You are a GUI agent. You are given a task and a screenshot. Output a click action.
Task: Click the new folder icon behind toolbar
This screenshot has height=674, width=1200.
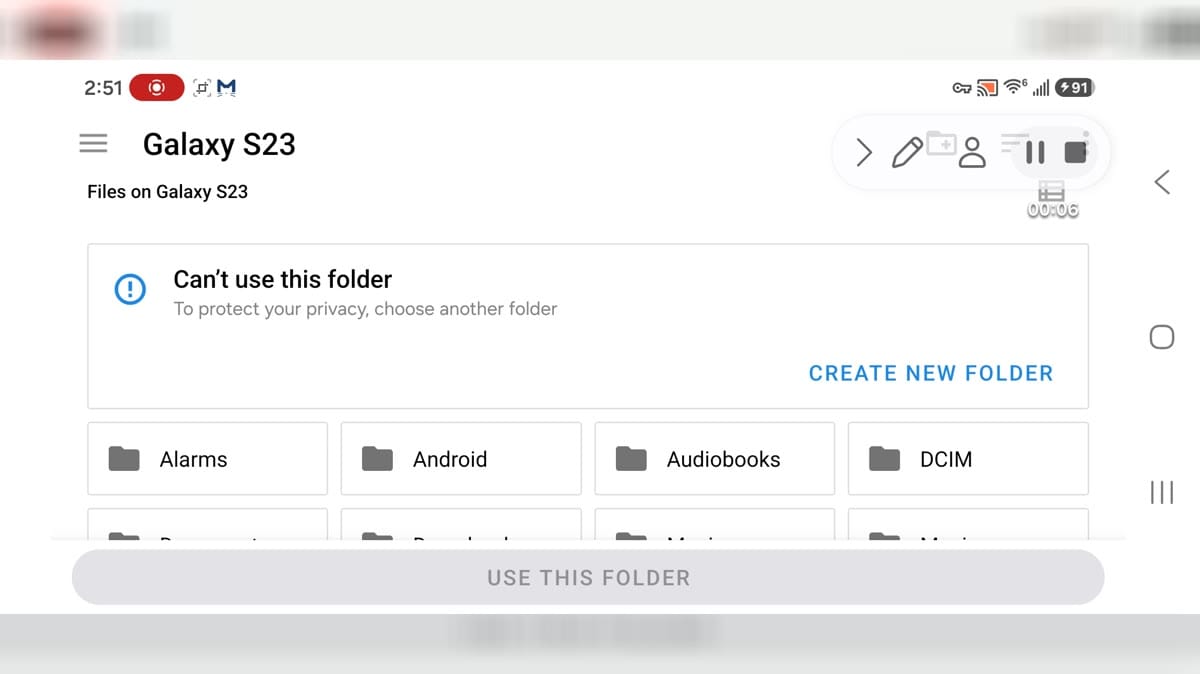(x=941, y=143)
